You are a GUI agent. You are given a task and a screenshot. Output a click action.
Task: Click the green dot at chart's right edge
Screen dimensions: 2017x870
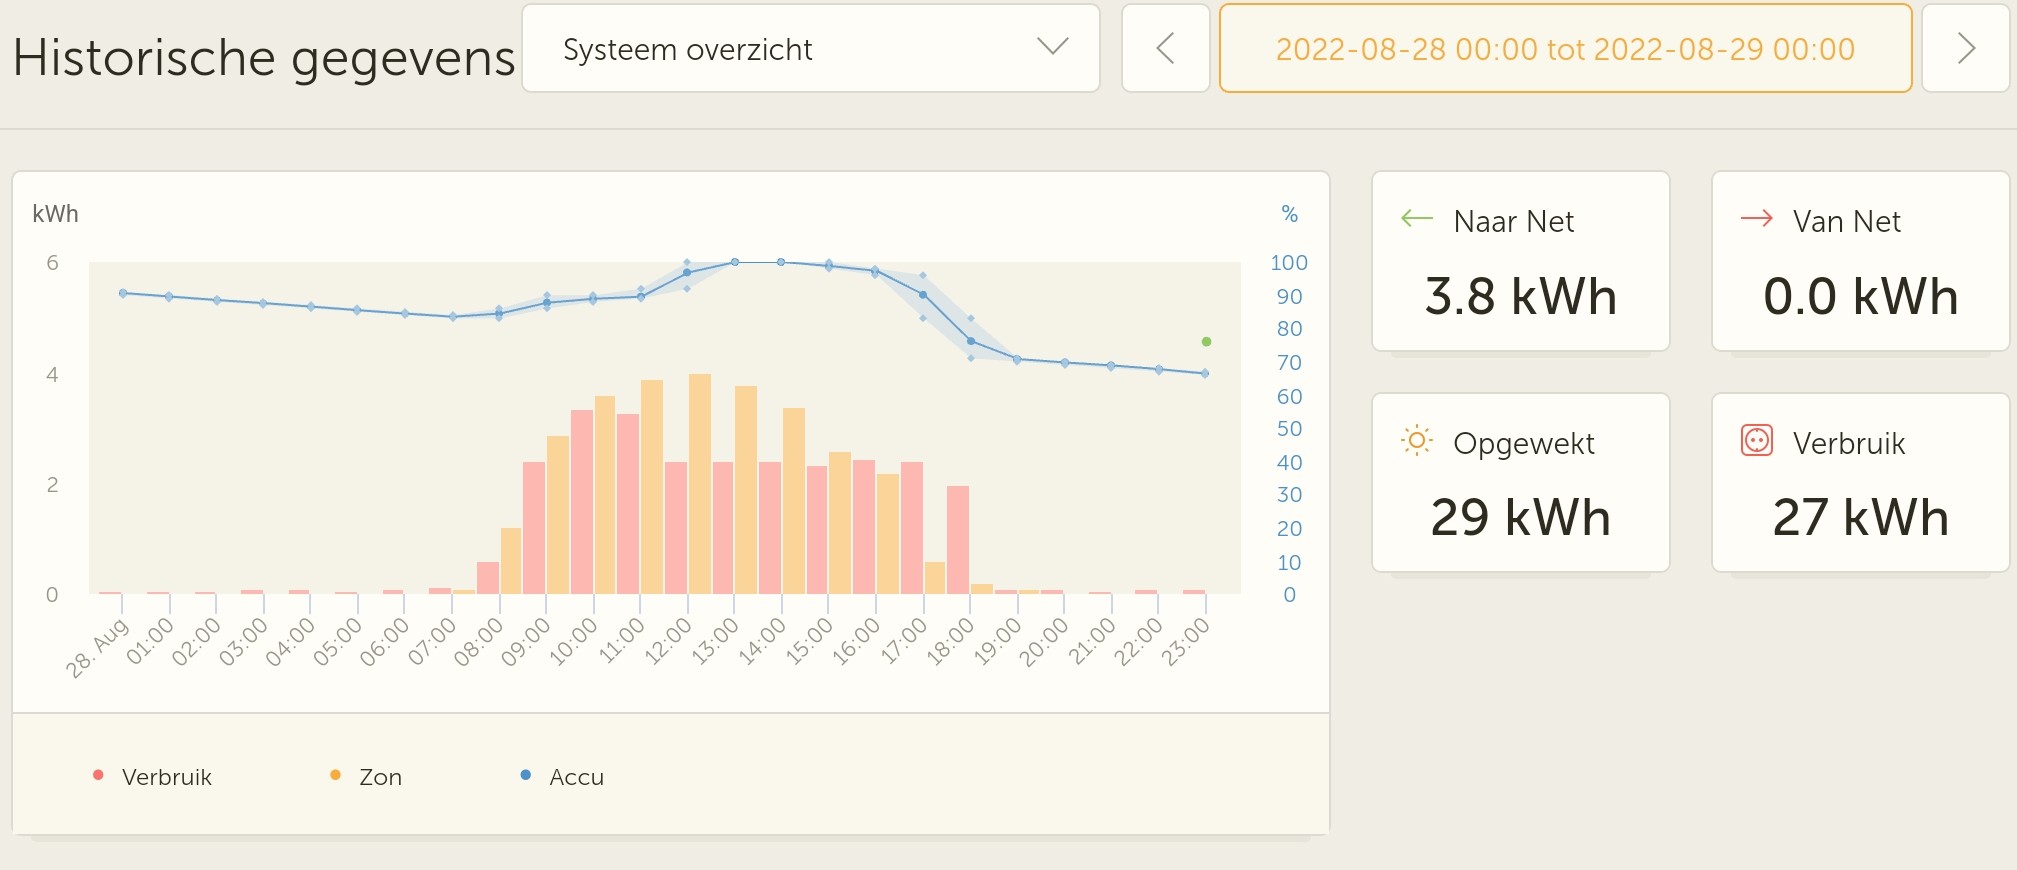1206,342
